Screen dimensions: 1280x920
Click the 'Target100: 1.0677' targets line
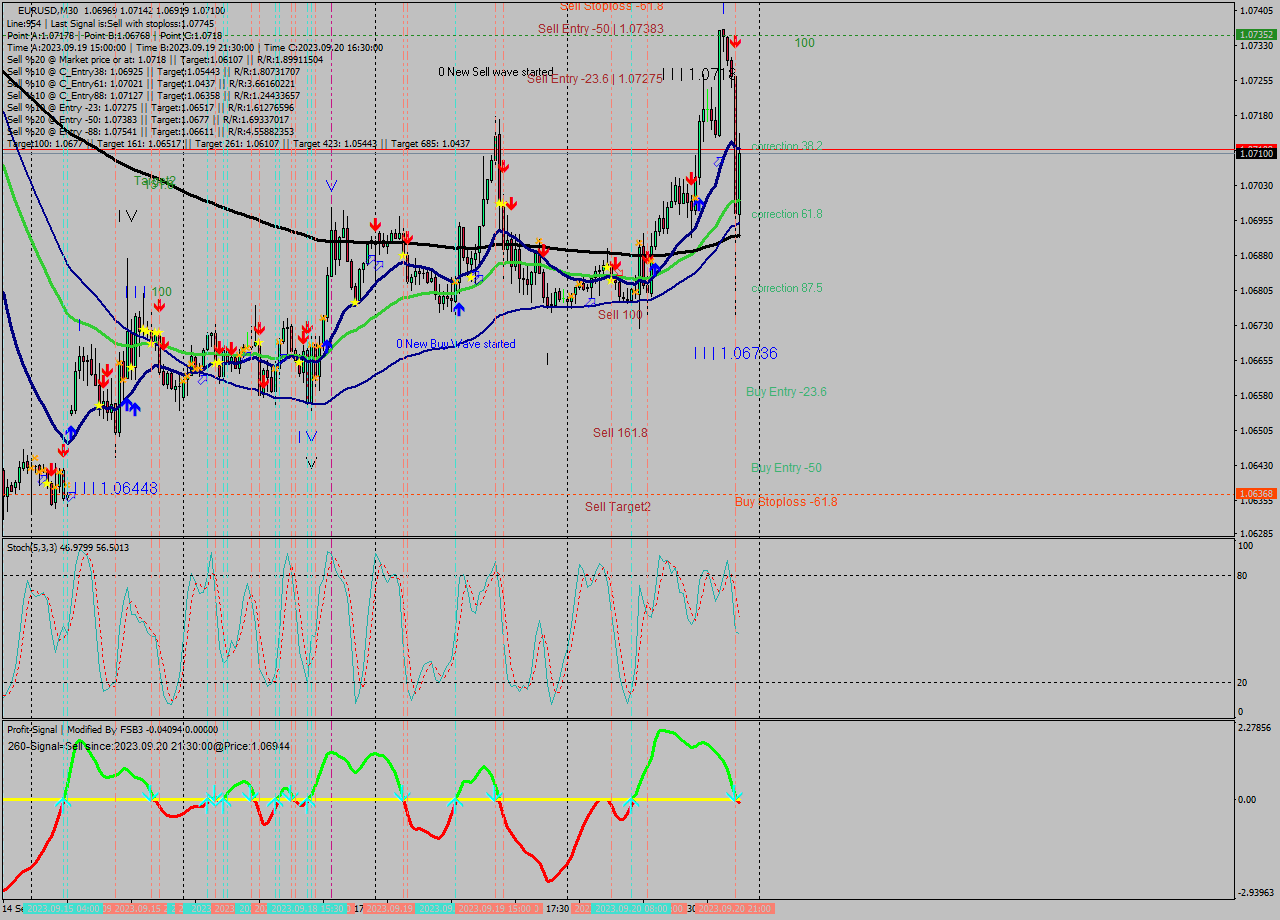[238, 144]
